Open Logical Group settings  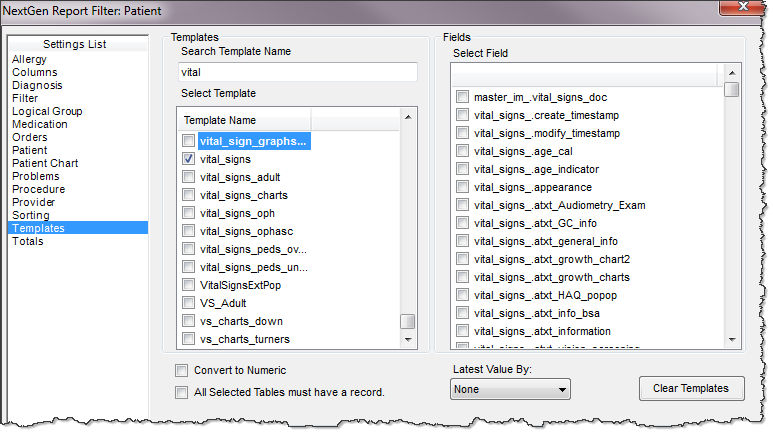pyautogui.click(x=47, y=111)
